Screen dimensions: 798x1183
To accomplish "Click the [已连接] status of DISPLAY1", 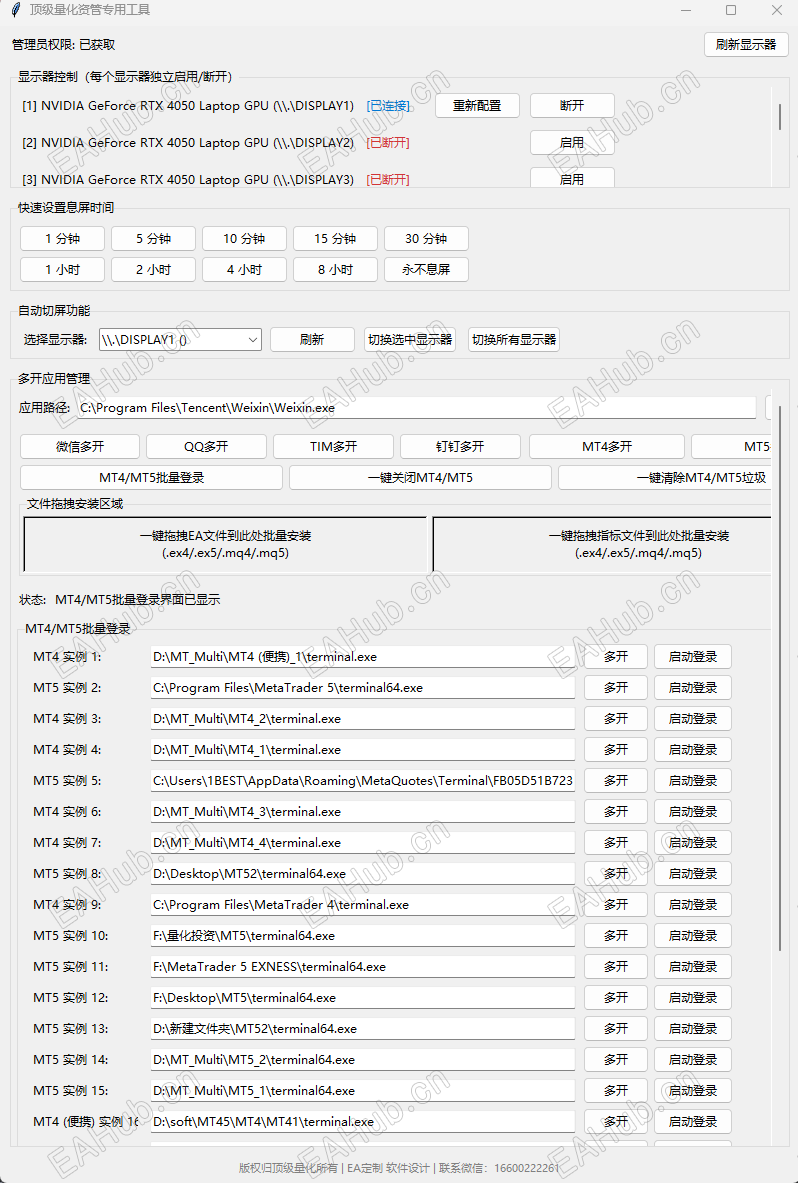I will (x=388, y=106).
